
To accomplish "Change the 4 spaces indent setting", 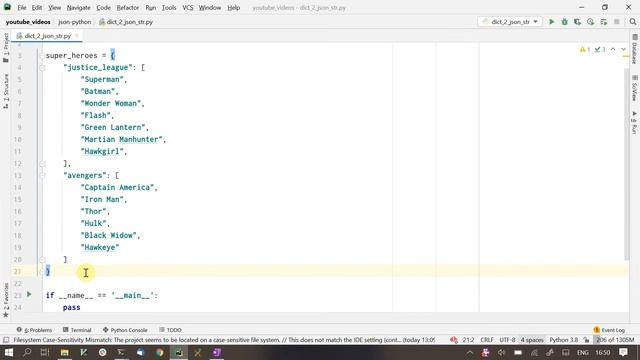I will 532,340.
